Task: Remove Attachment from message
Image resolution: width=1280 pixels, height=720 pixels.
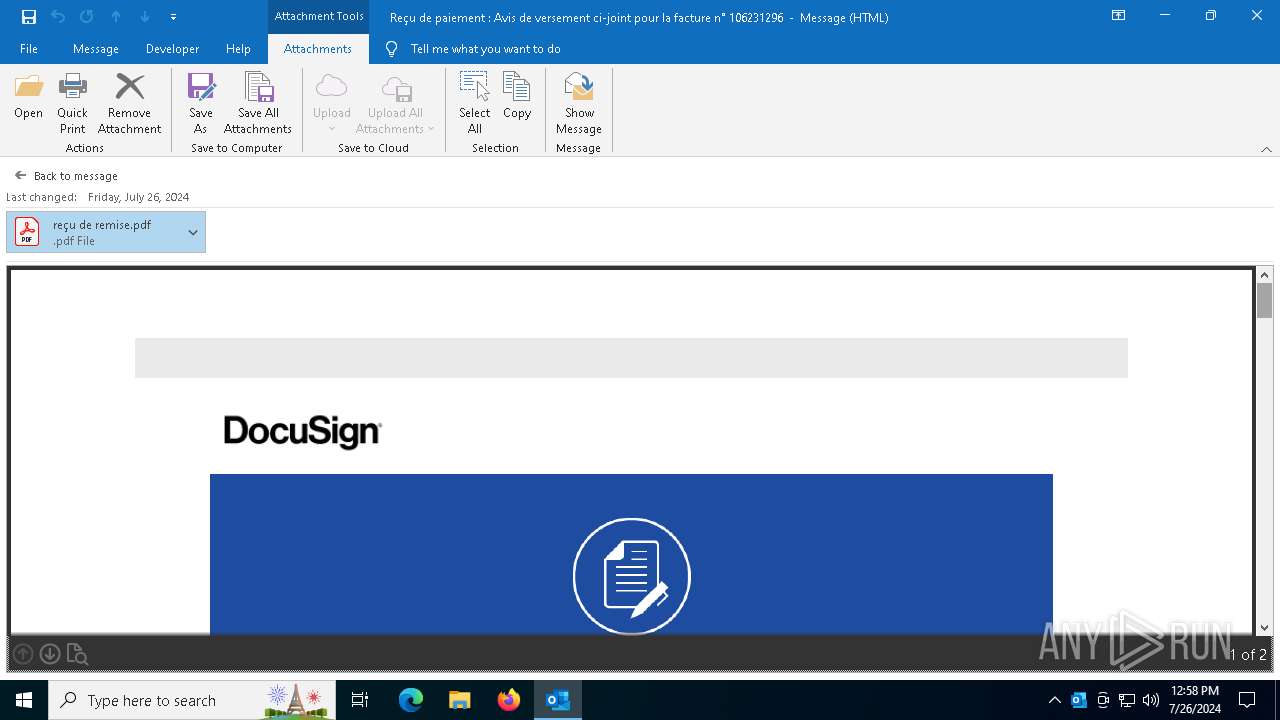Action: (x=129, y=103)
